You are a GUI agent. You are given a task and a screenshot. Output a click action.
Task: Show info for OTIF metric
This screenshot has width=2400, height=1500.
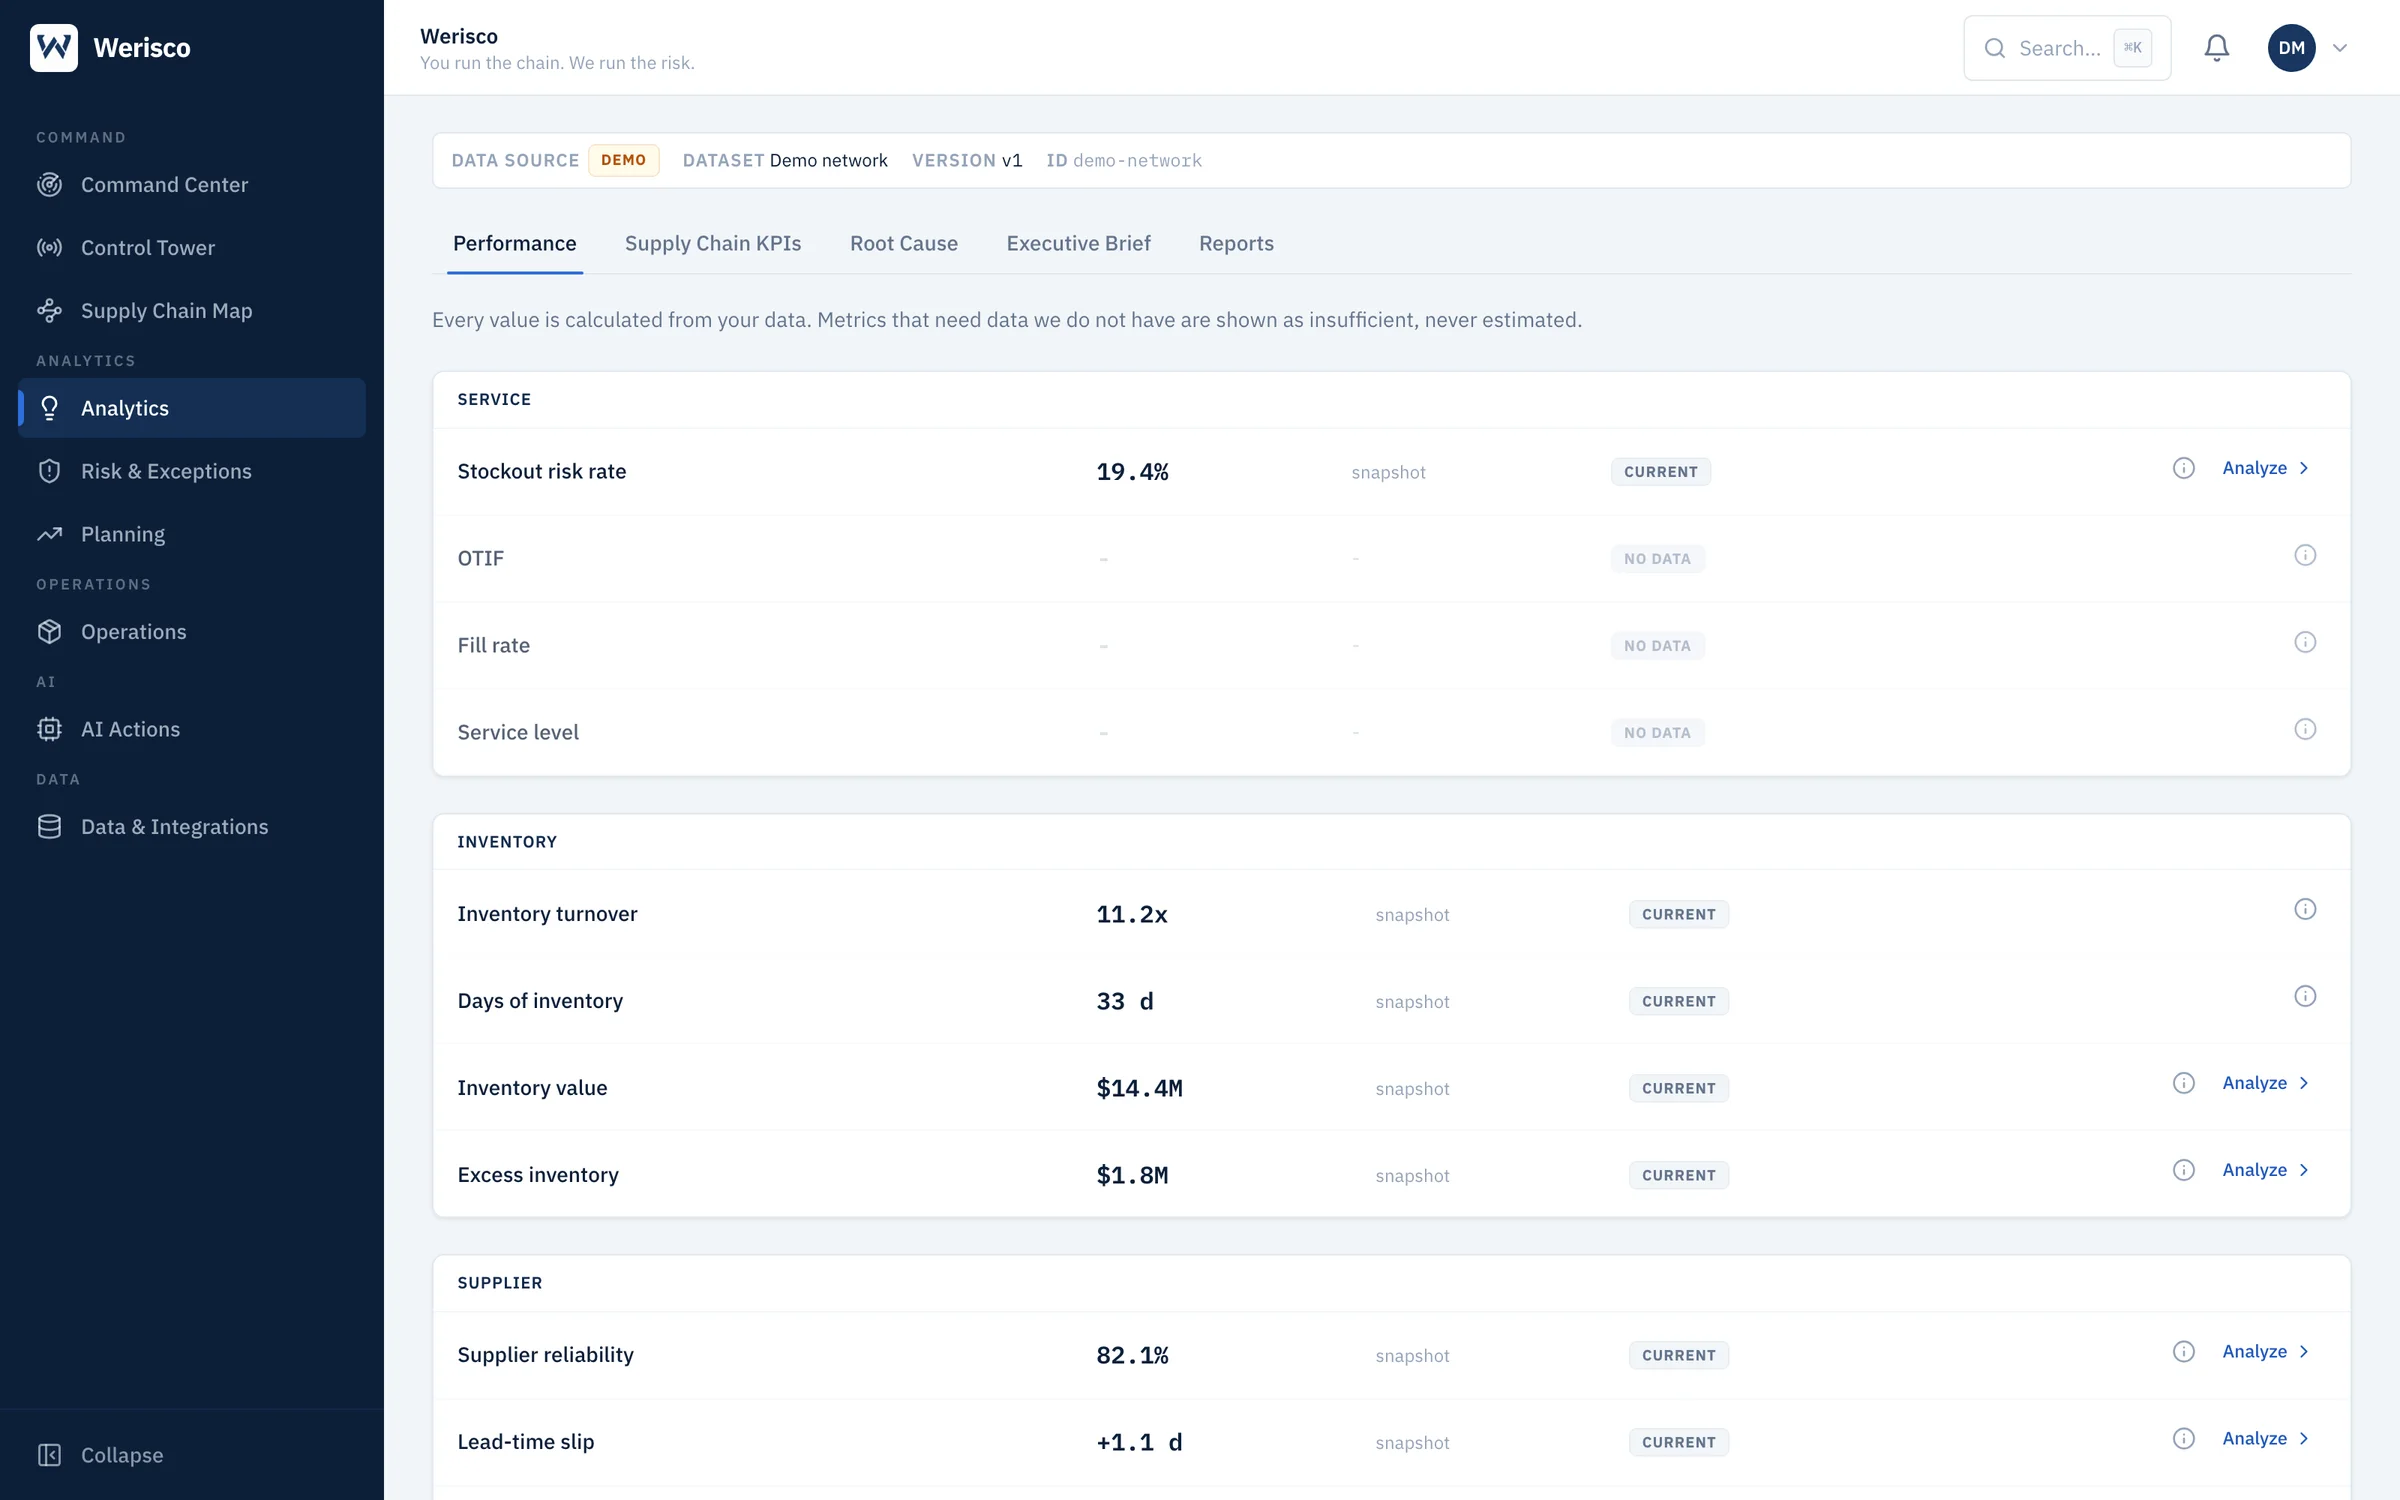tap(2305, 555)
